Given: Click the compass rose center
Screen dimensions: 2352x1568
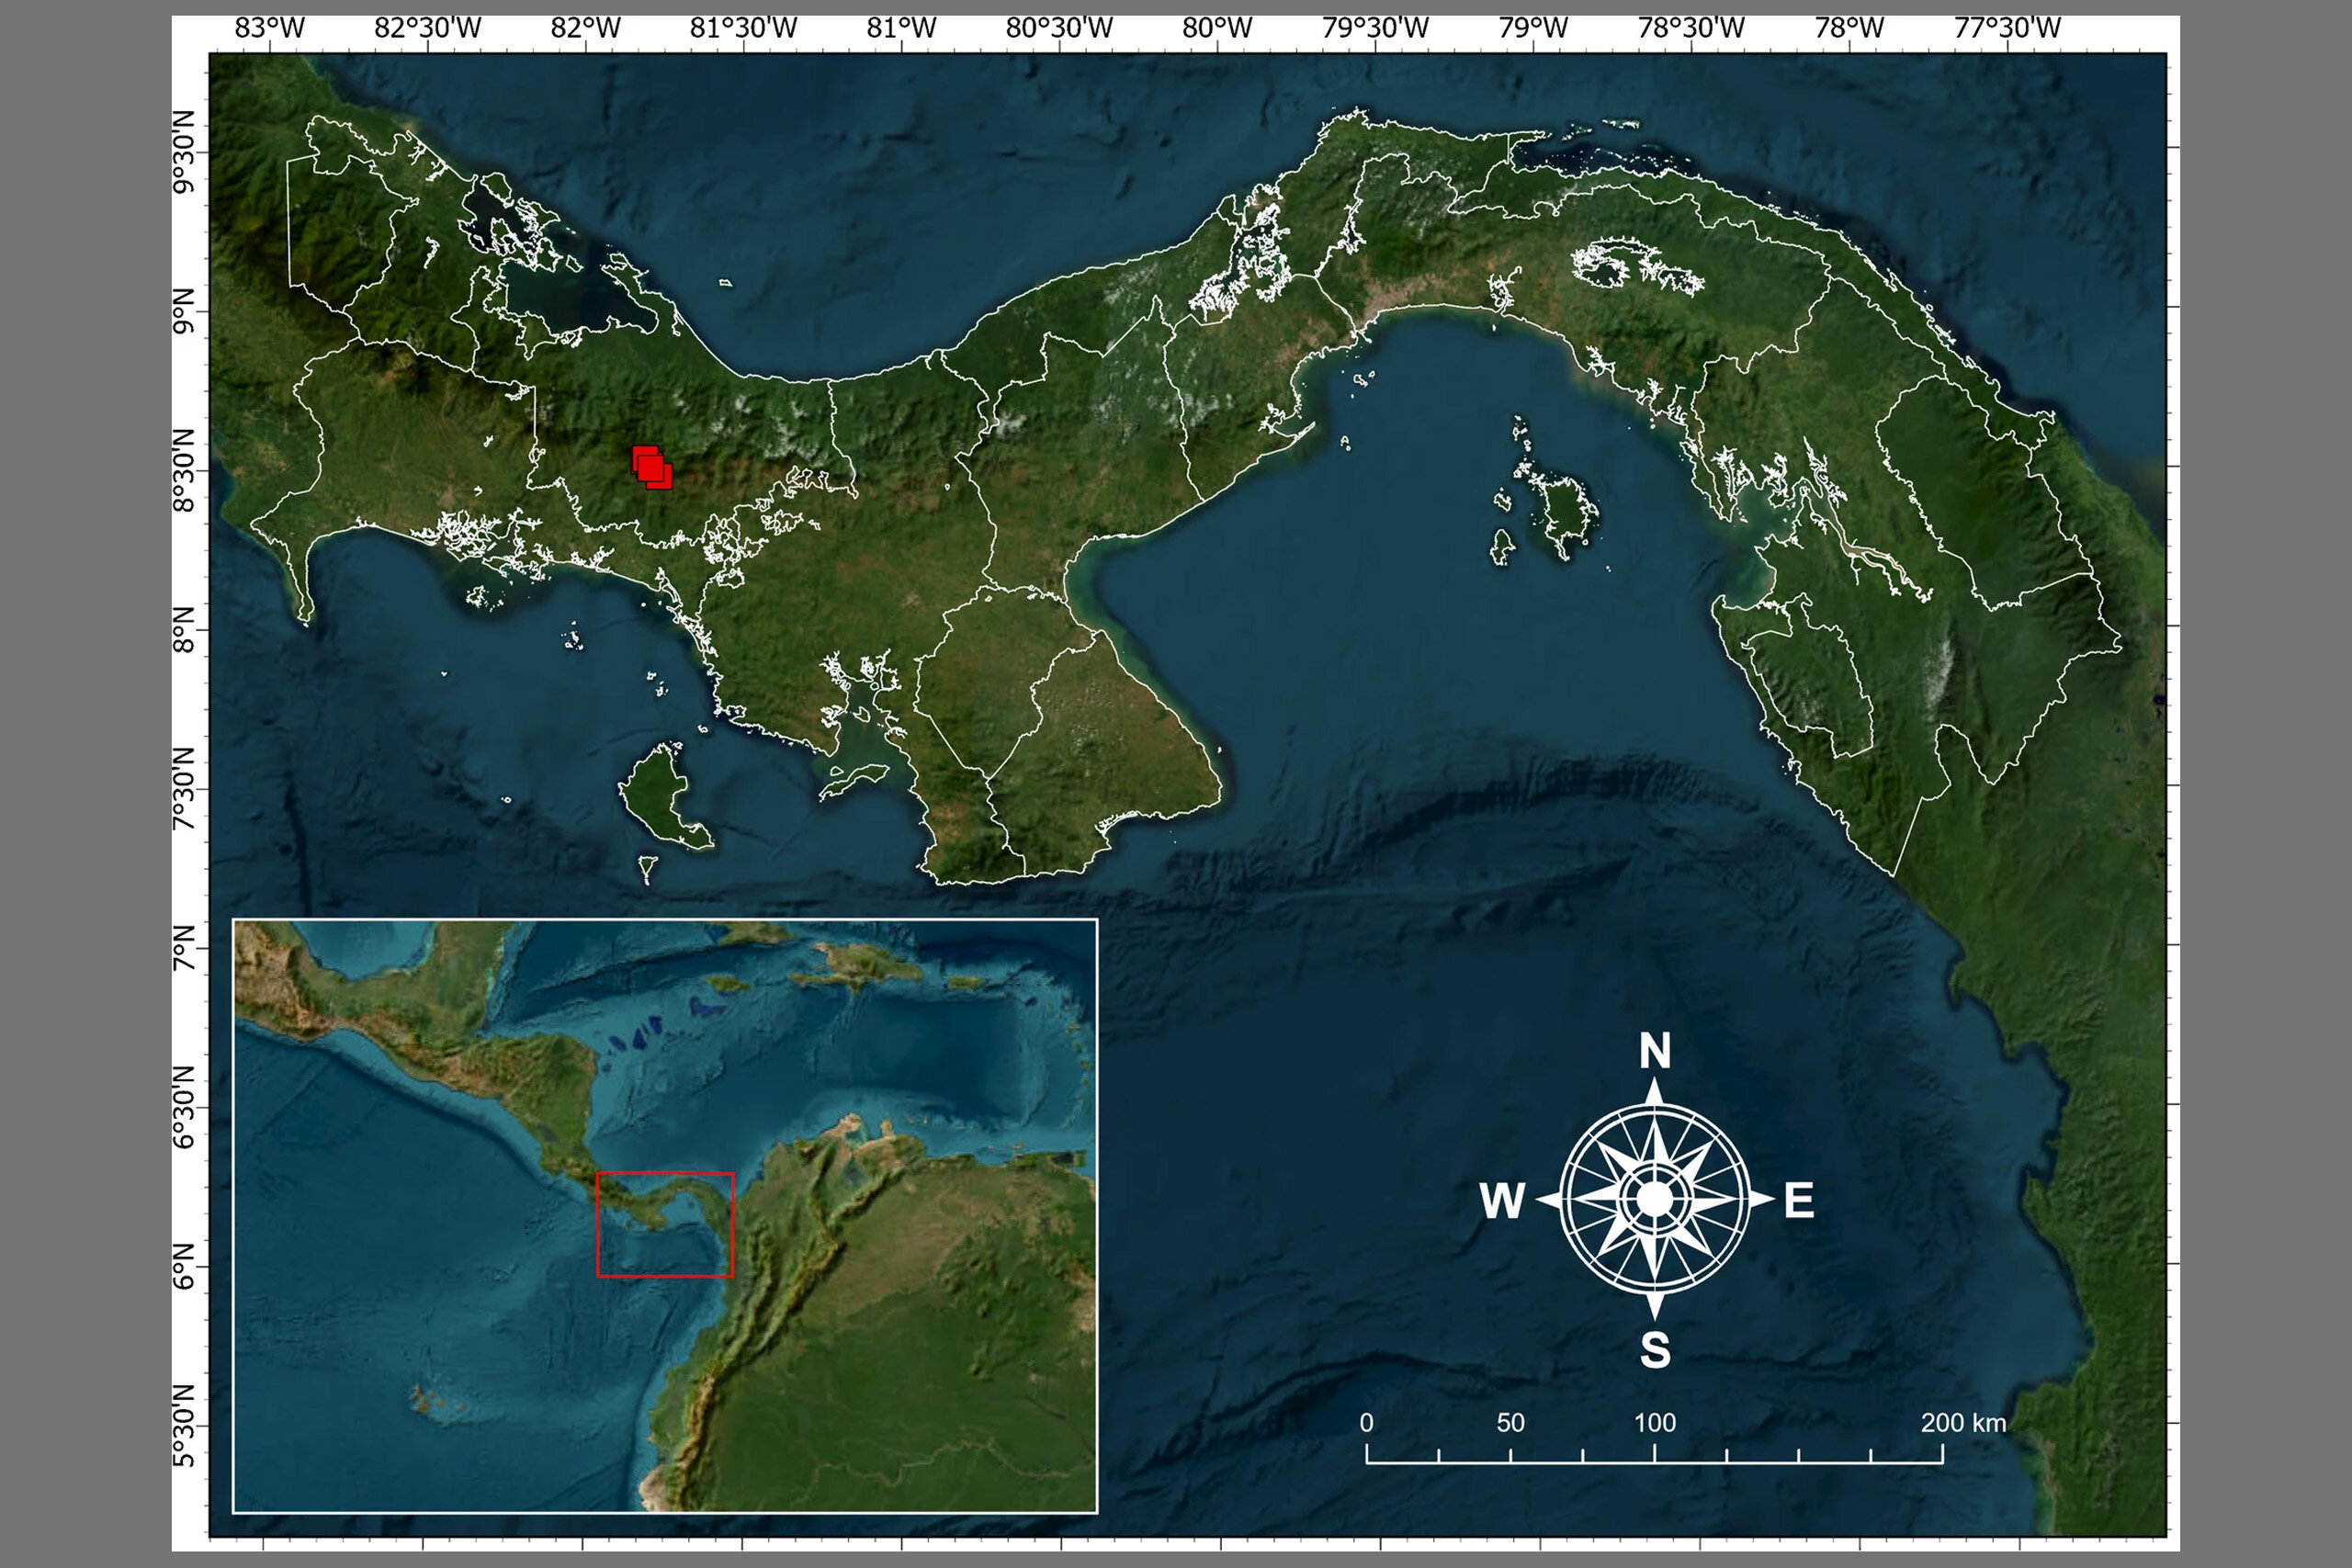Looking at the screenshot, I should 1654,1198.
